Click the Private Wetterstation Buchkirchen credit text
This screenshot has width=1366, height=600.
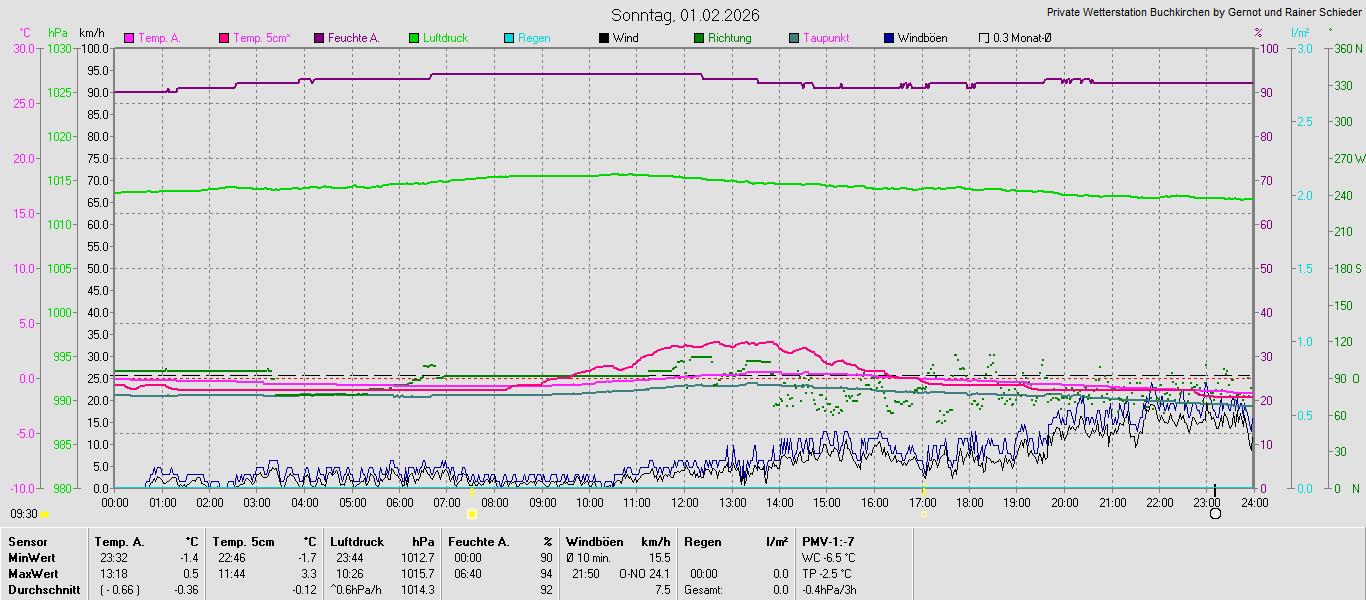pyautogui.click(x=1204, y=13)
